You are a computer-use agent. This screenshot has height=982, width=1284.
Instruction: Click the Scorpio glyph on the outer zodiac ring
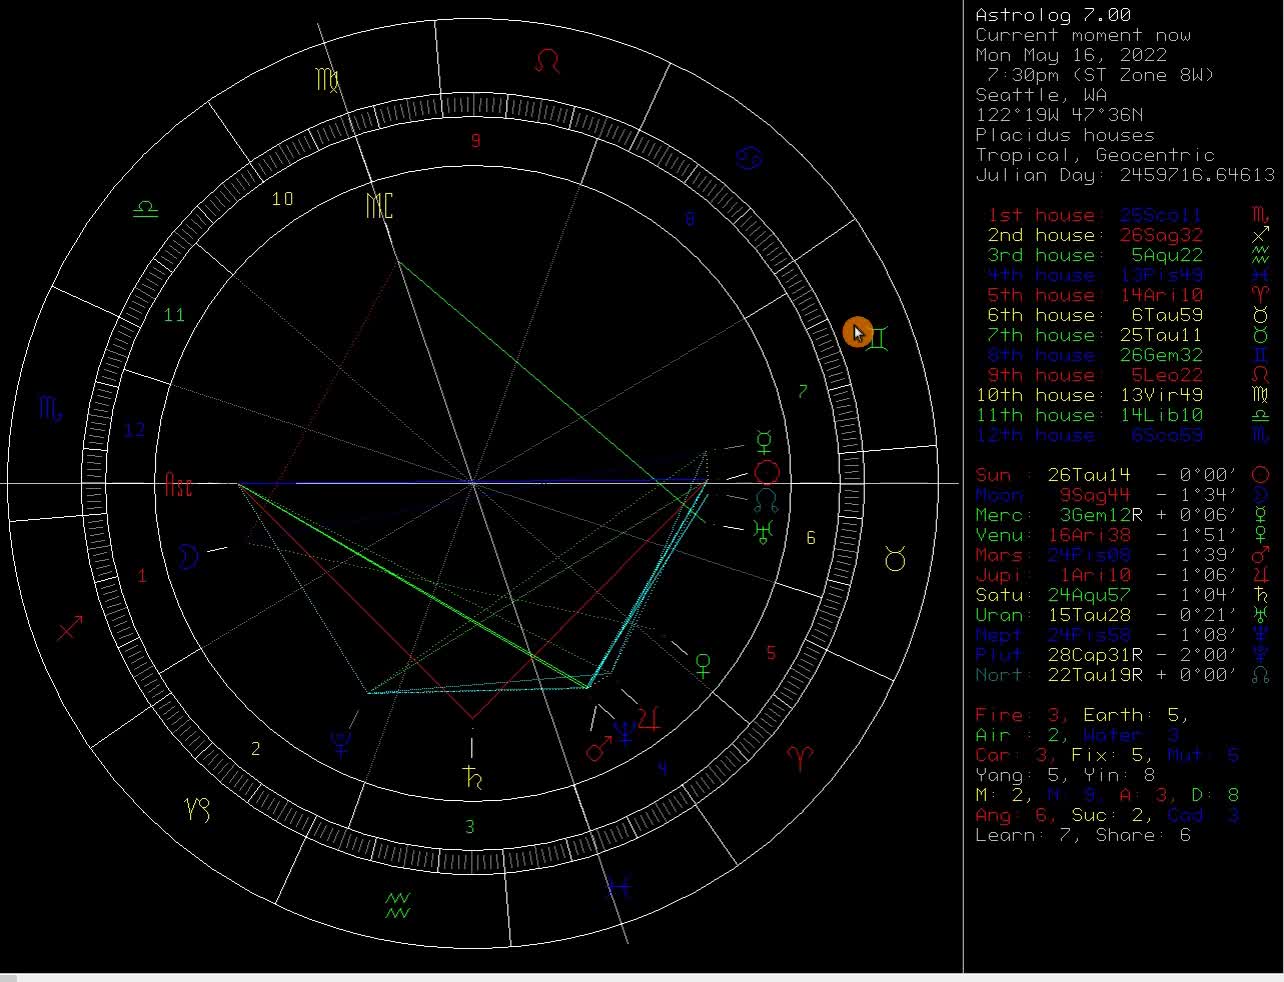tap(50, 408)
